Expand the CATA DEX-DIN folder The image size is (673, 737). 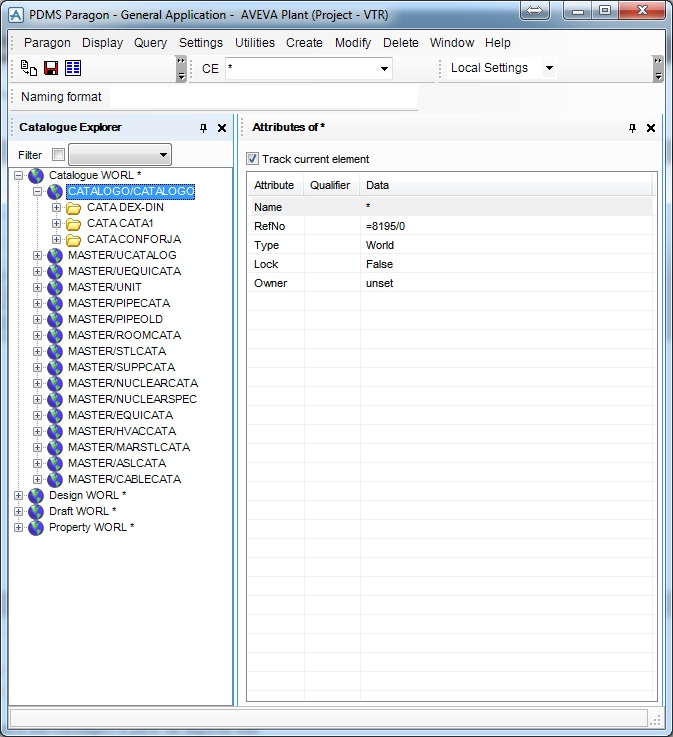coord(56,208)
